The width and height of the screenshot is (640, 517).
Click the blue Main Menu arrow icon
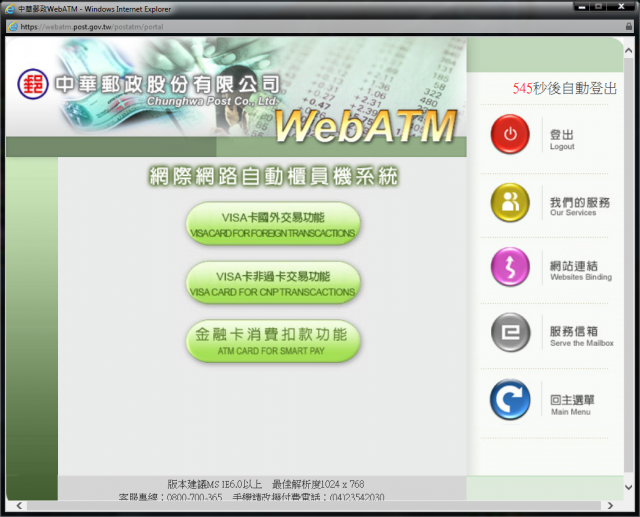(x=510, y=400)
